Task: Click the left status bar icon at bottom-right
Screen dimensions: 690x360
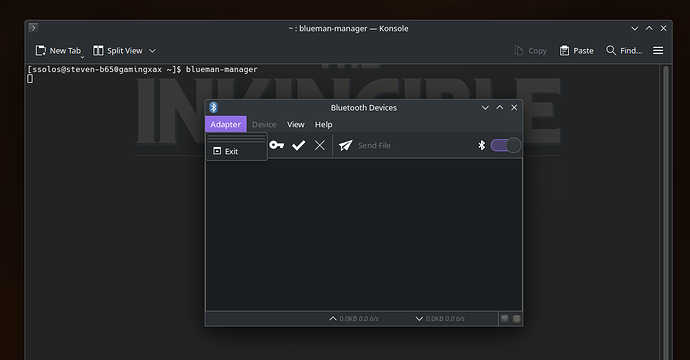Action: 505,319
